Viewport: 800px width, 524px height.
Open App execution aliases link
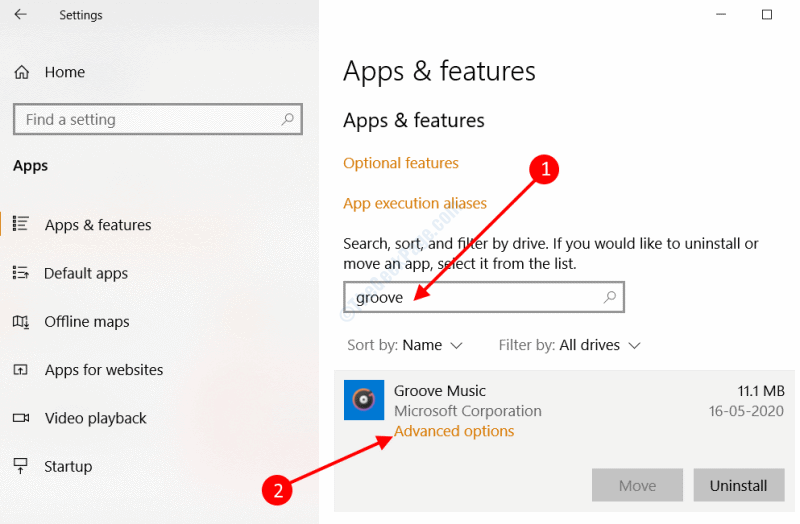click(x=415, y=204)
